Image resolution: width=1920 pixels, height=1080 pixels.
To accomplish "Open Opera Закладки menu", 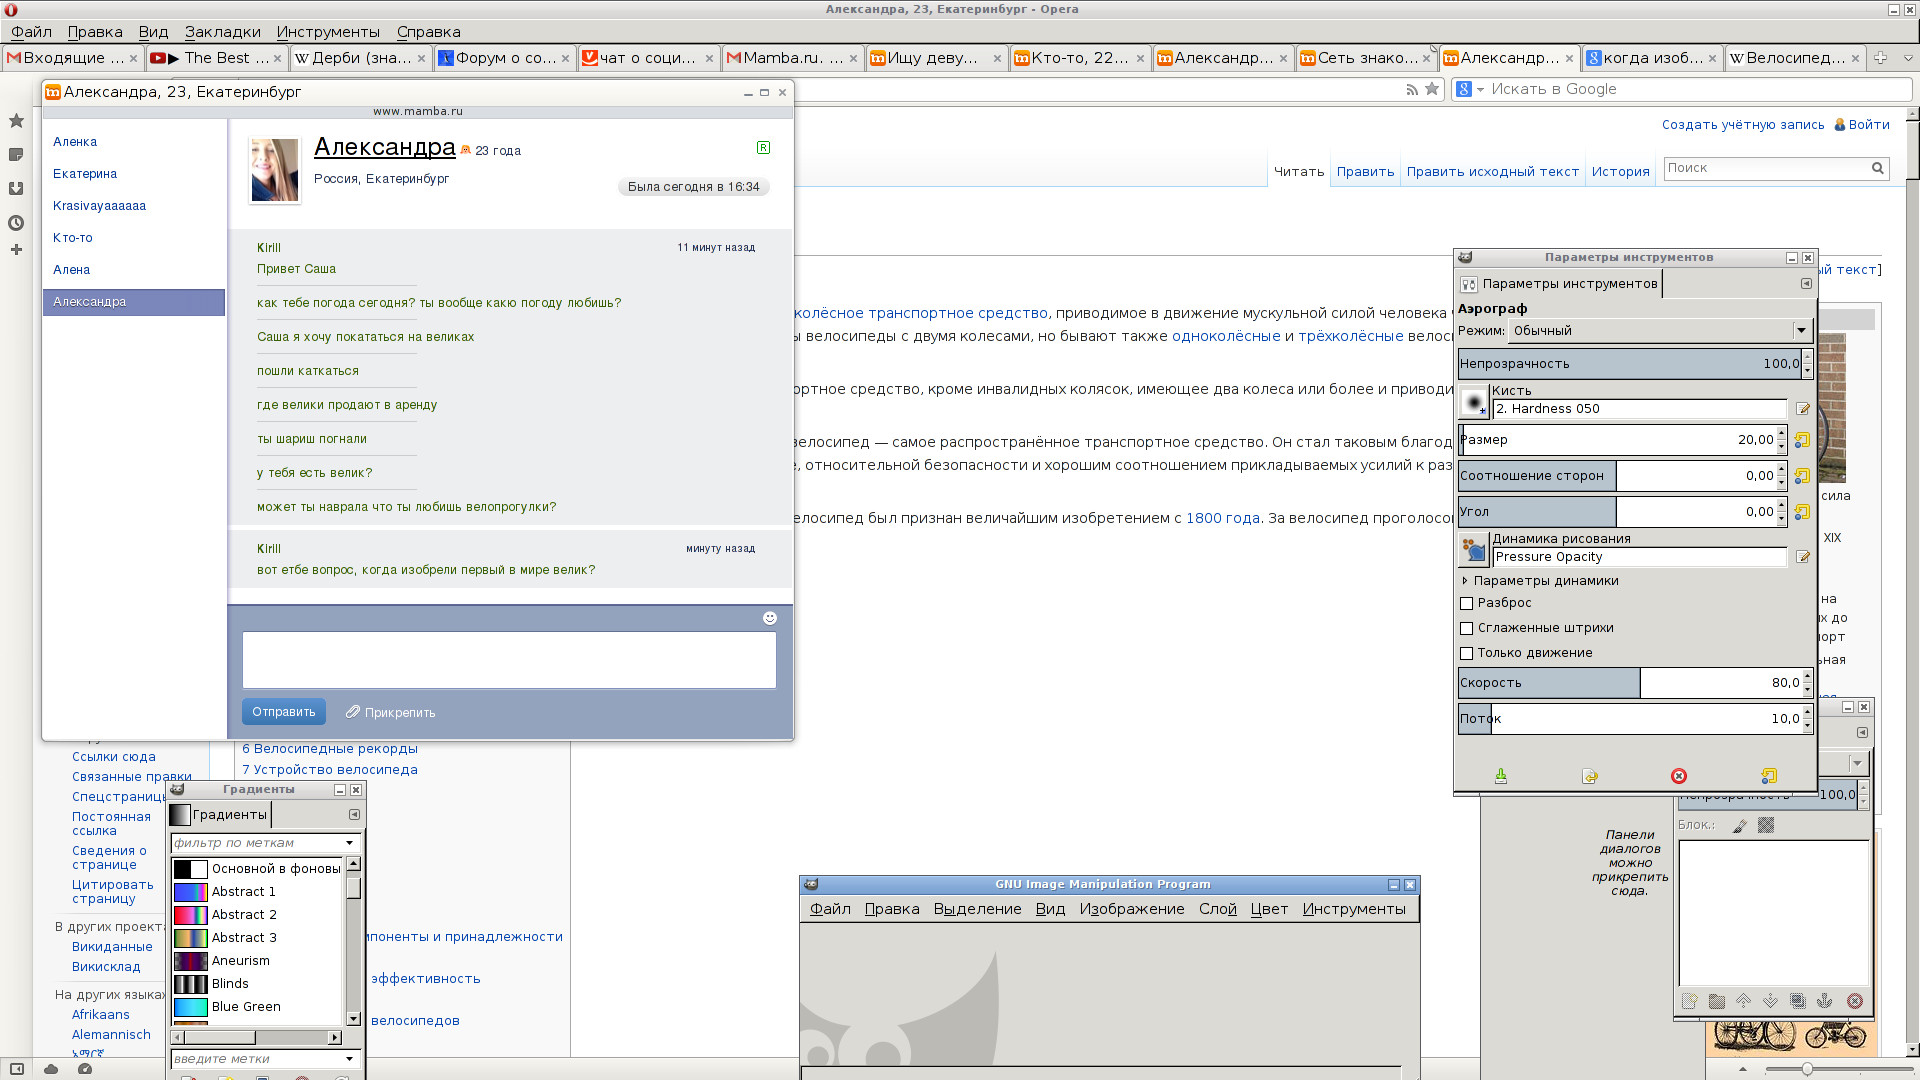I will click(222, 32).
